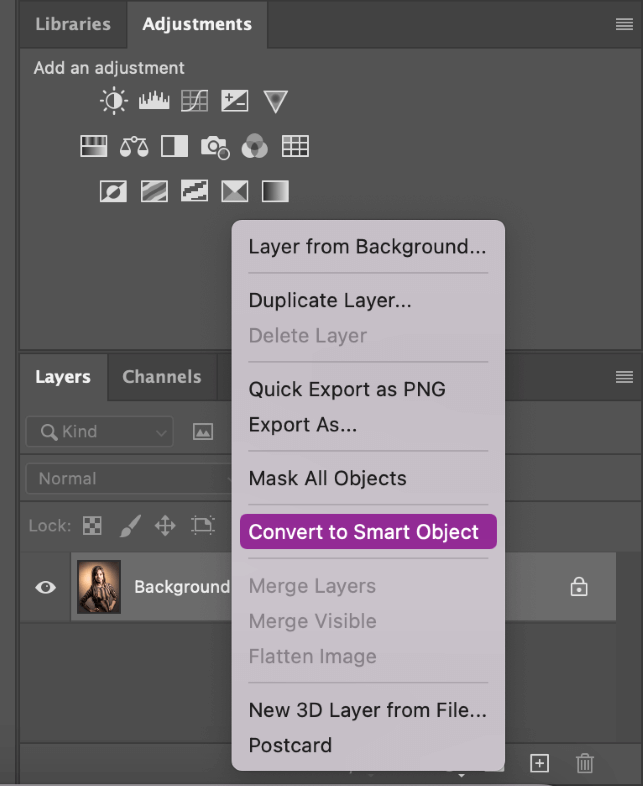Toggle lock position move icon
This screenshot has width=643, height=786.
click(x=165, y=526)
